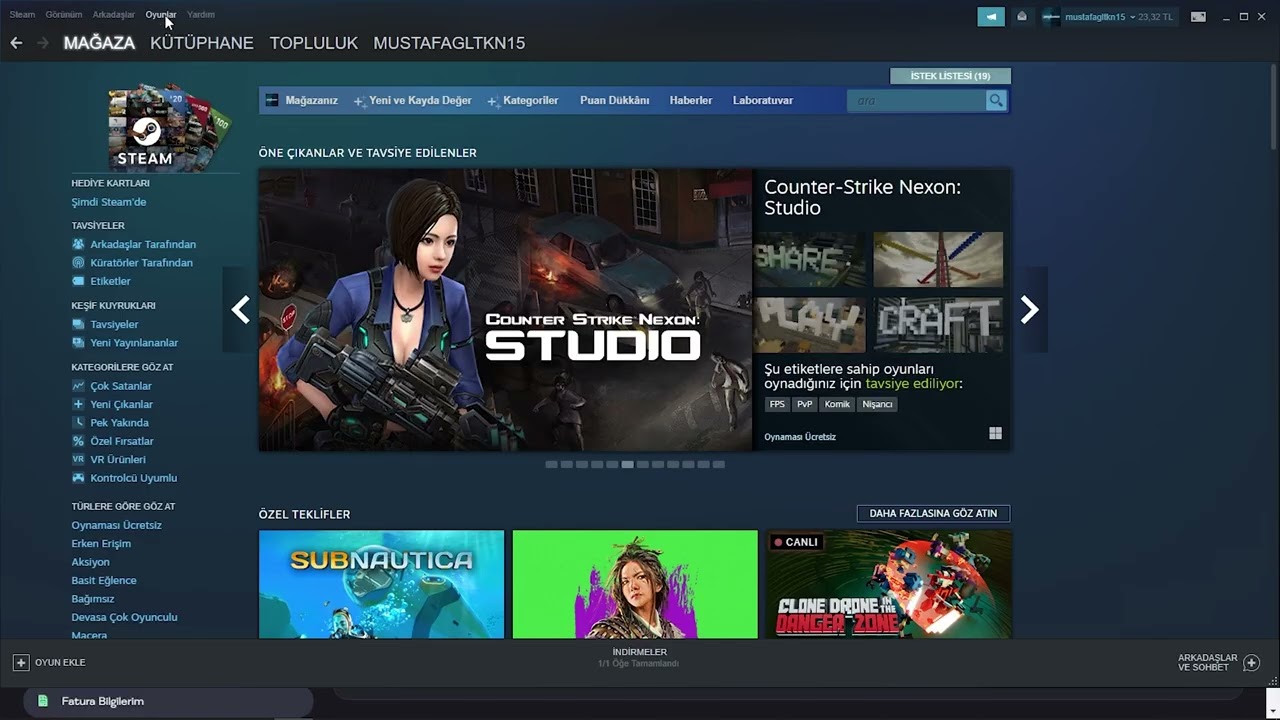The image size is (1280, 720).
Task: Open Erken Erişim genre
Action: tap(101, 544)
